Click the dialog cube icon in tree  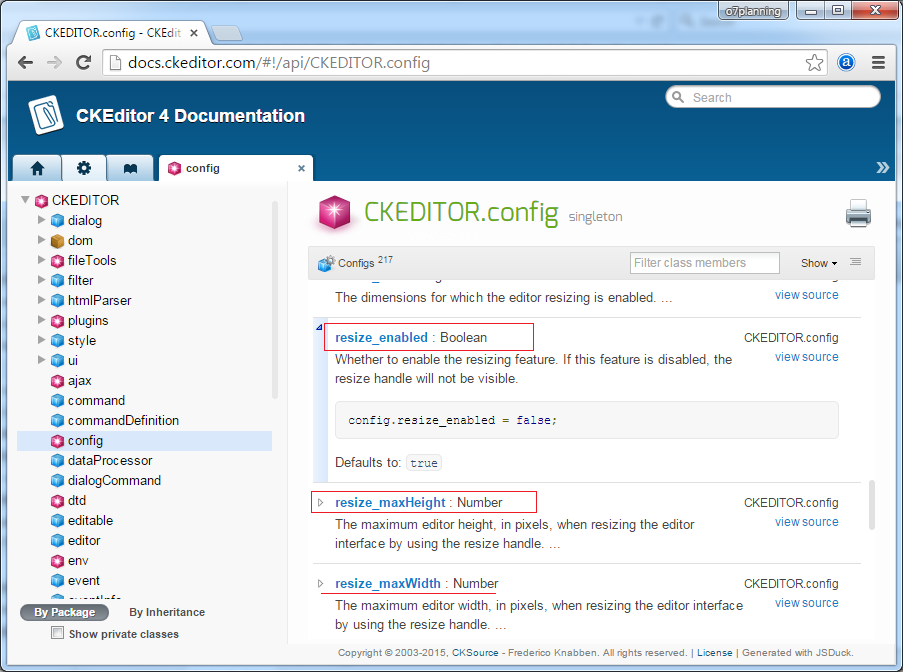pos(57,221)
